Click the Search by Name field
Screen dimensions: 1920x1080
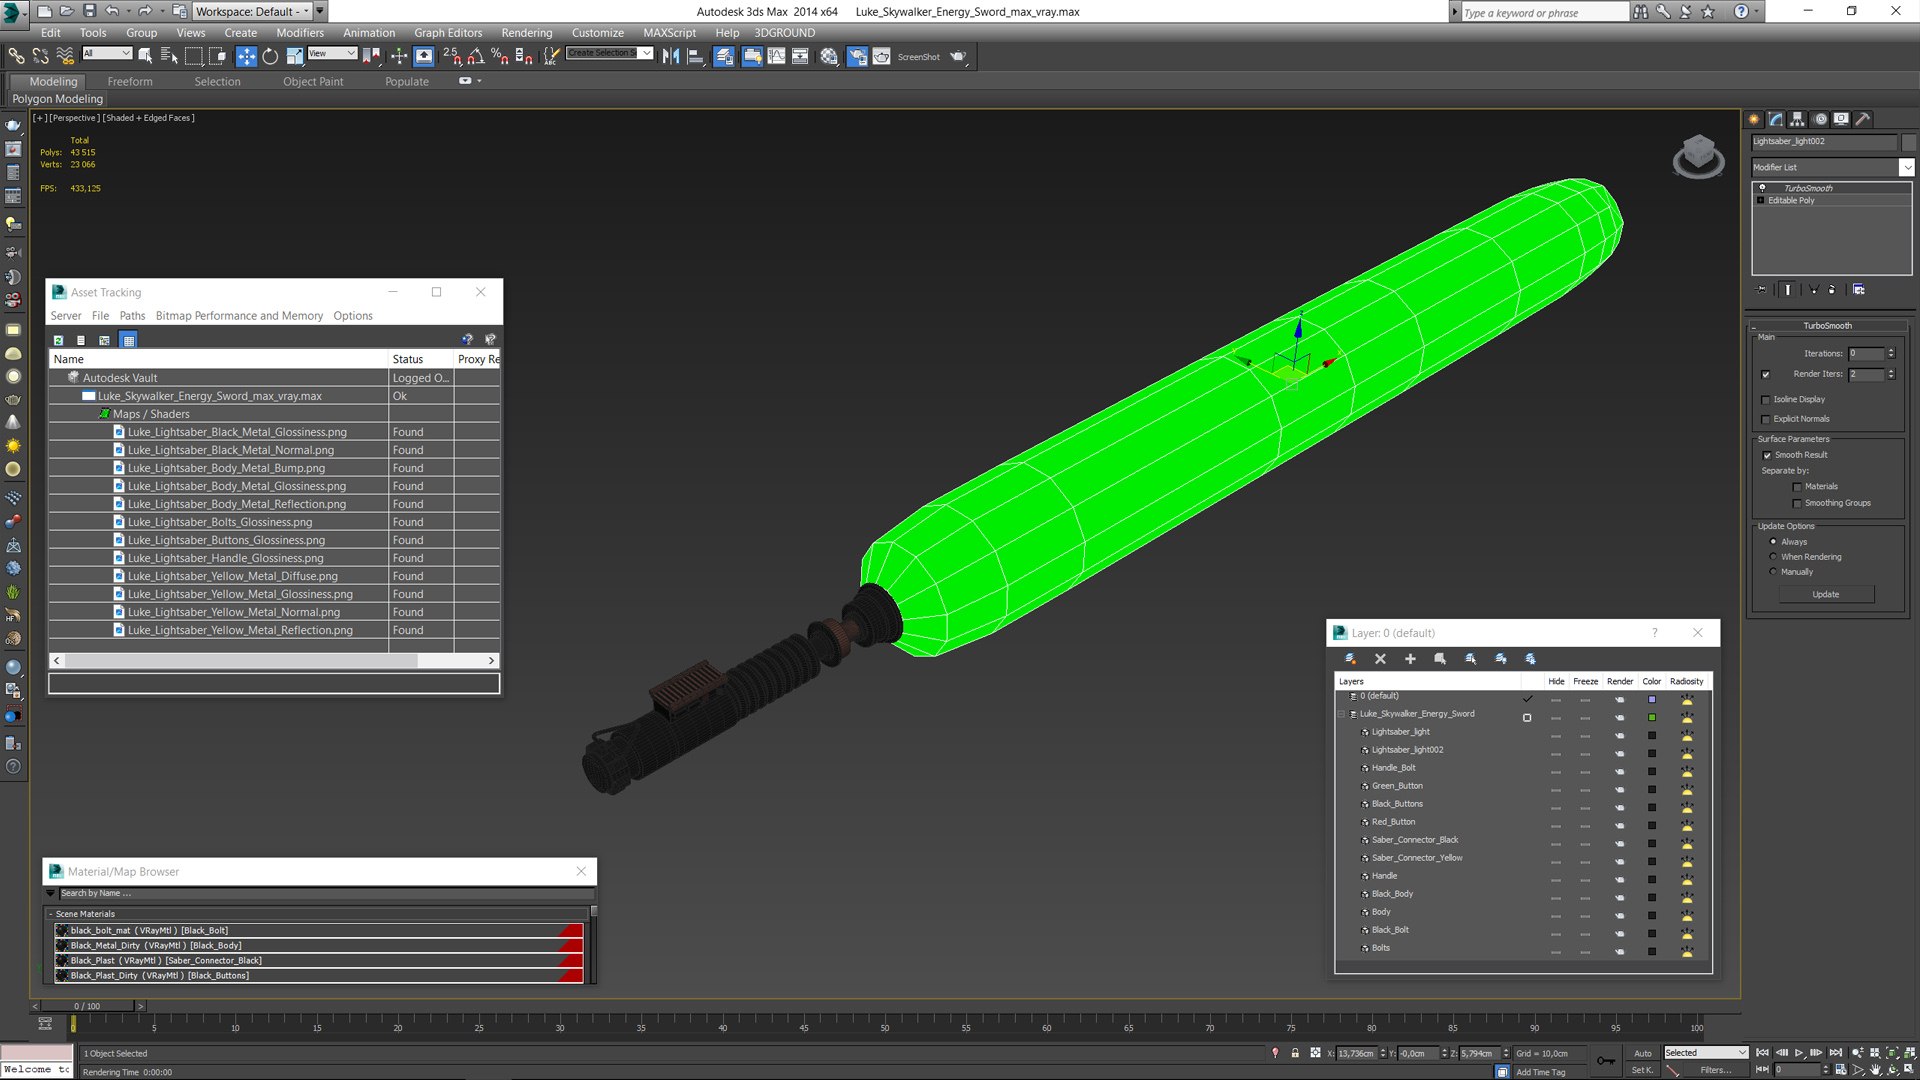pos(325,893)
